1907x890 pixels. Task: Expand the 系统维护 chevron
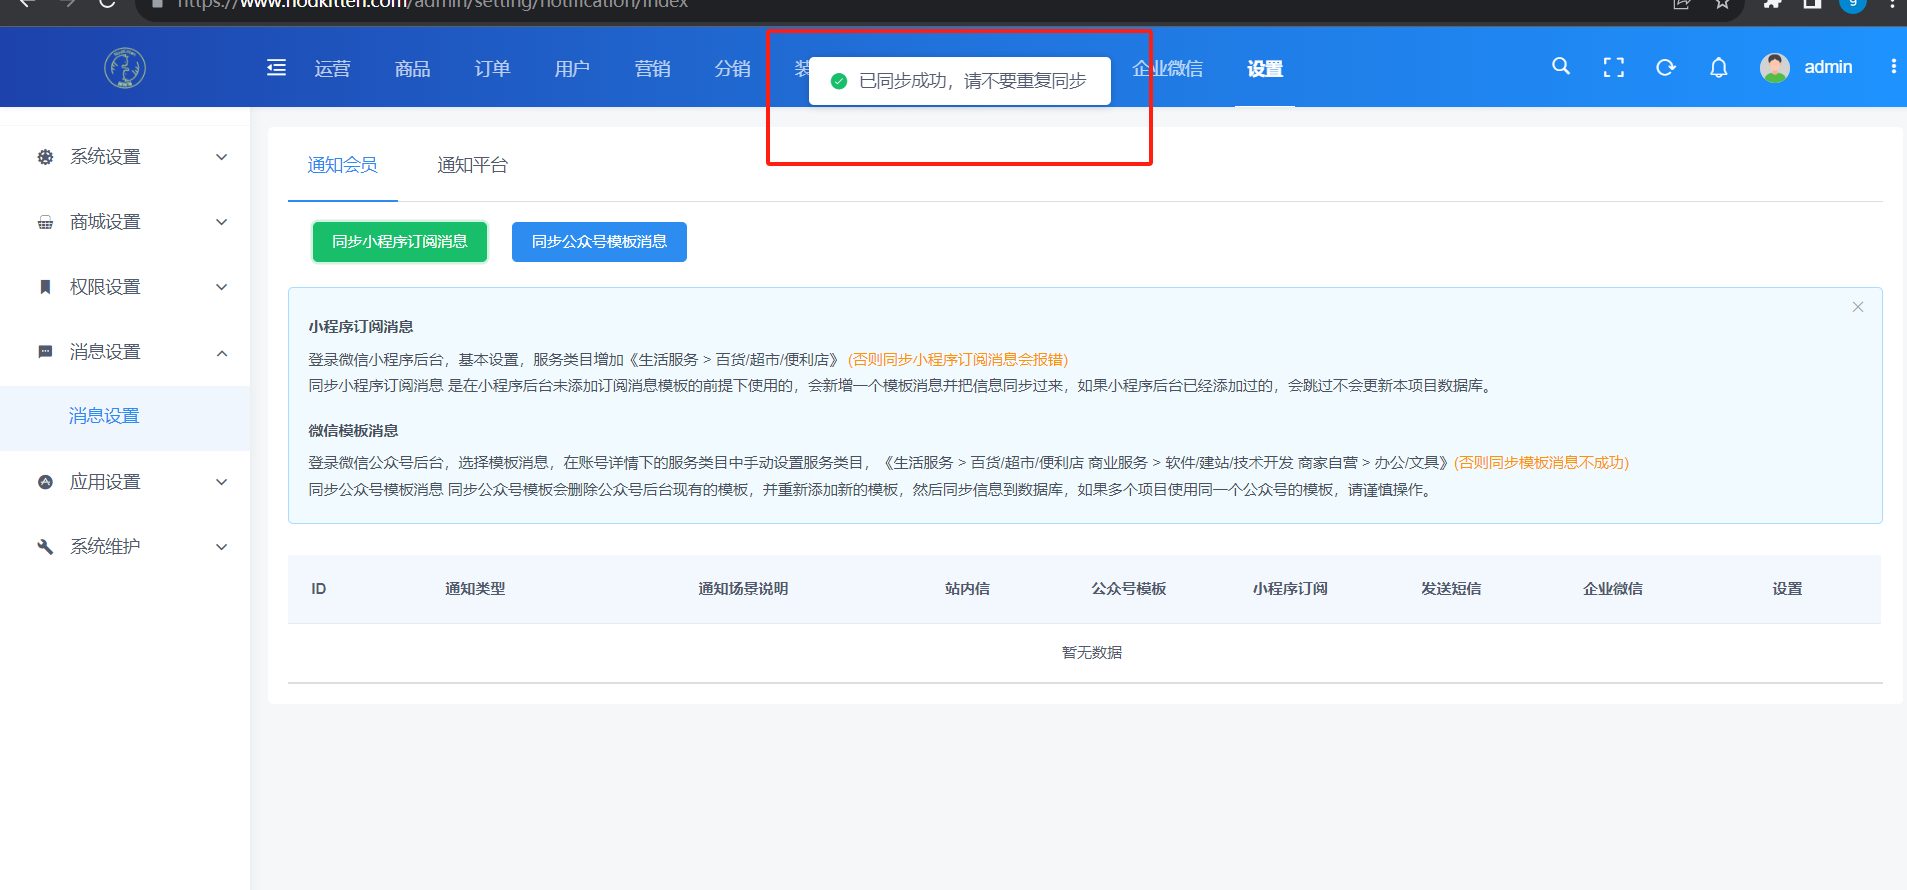(x=222, y=547)
